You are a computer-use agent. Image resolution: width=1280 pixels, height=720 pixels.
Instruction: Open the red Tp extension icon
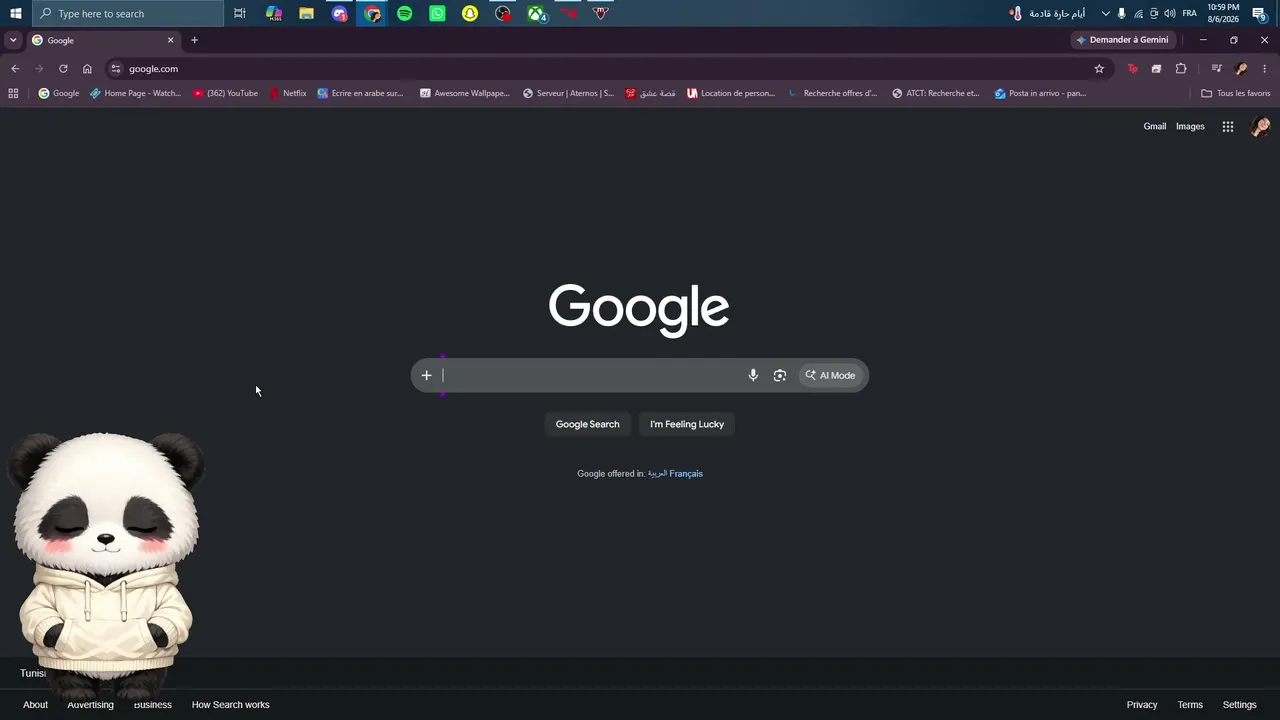click(x=1132, y=69)
